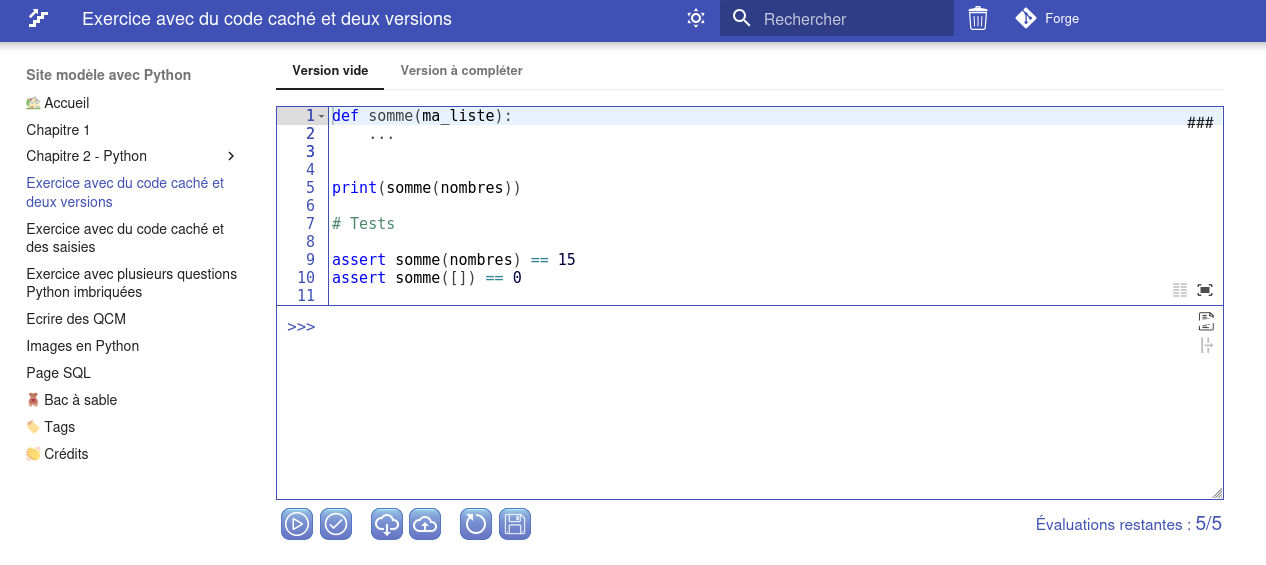Focus the Rechercher search field

(x=837, y=18)
